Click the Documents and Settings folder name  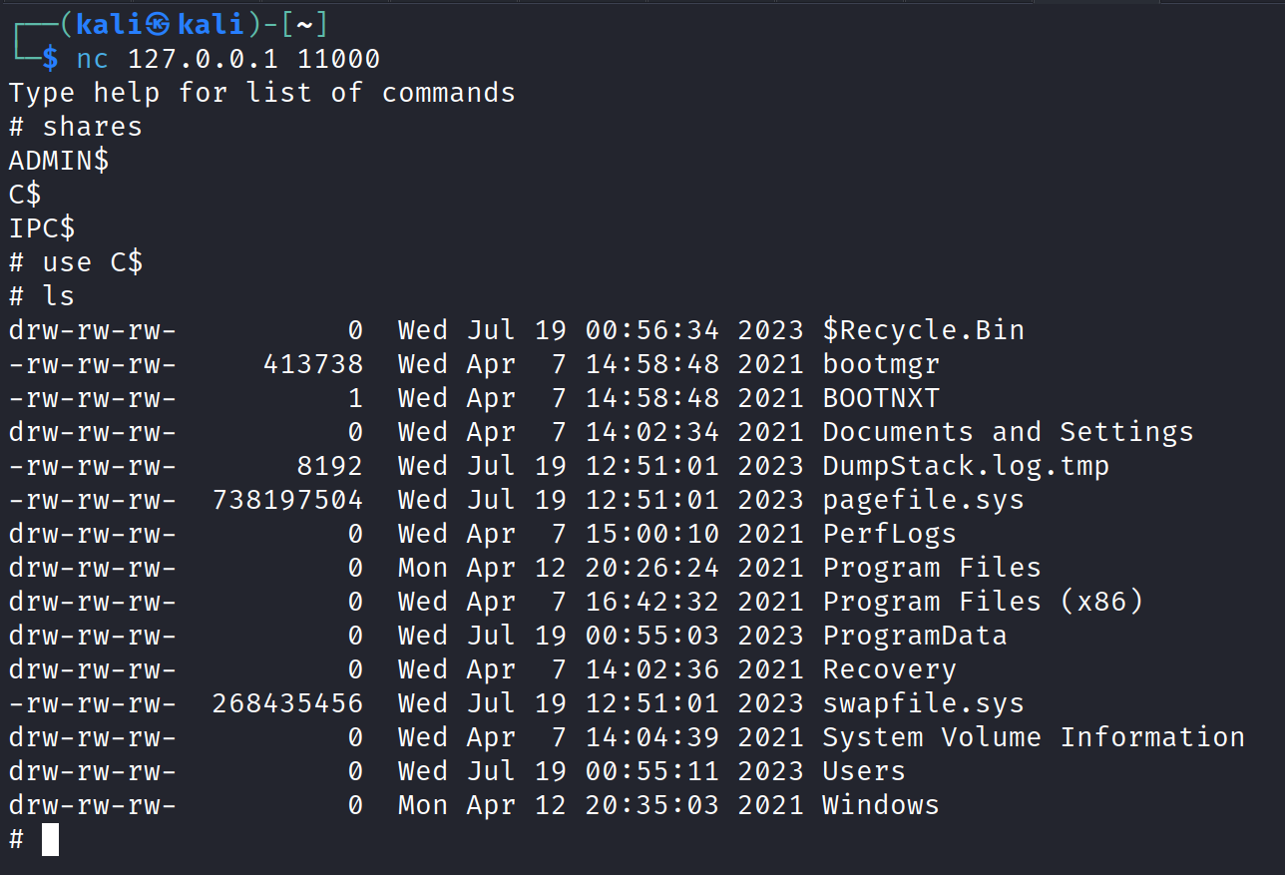pos(1008,432)
